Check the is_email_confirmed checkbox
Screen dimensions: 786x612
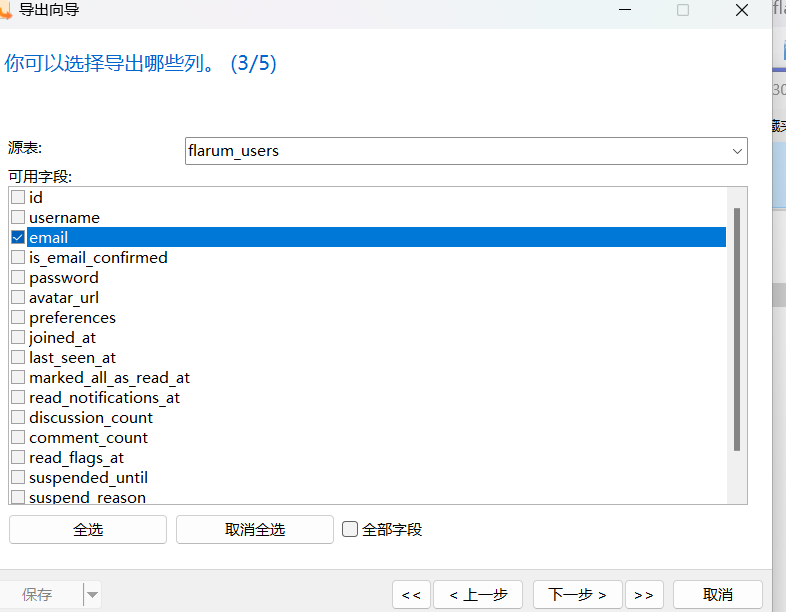(18, 257)
